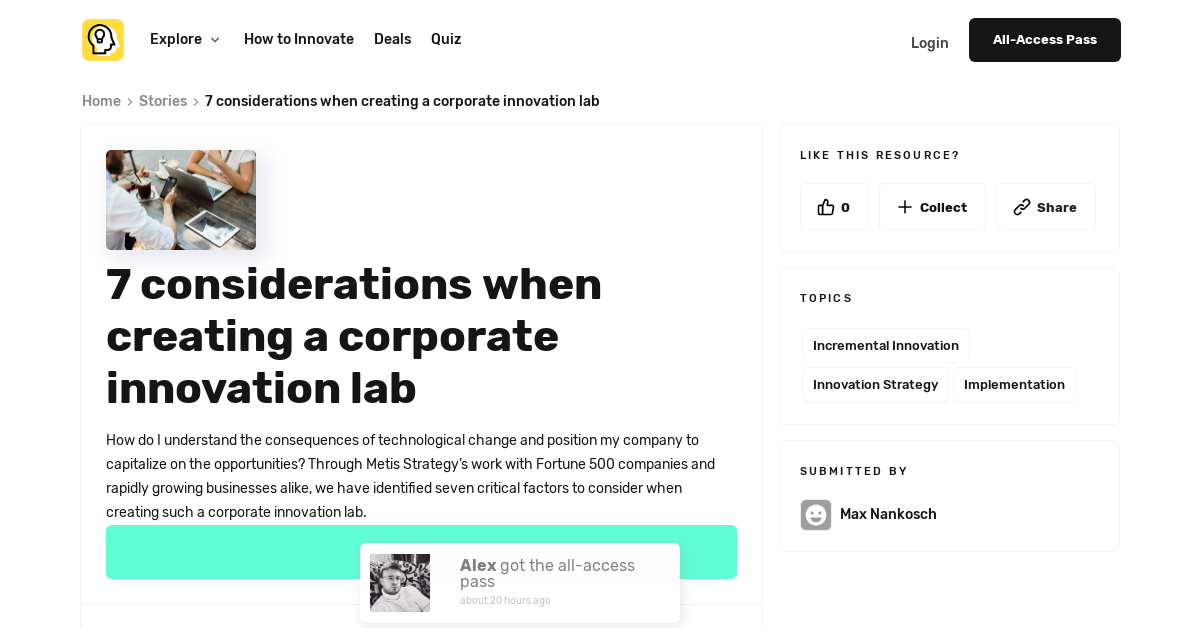The width and height of the screenshot is (1200, 628).
Task: Toggle the like on this resource
Action: (x=834, y=207)
